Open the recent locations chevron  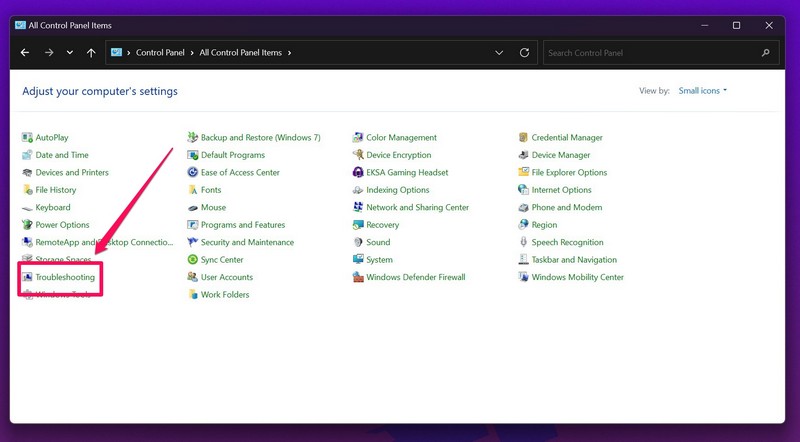click(x=70, y=52)
